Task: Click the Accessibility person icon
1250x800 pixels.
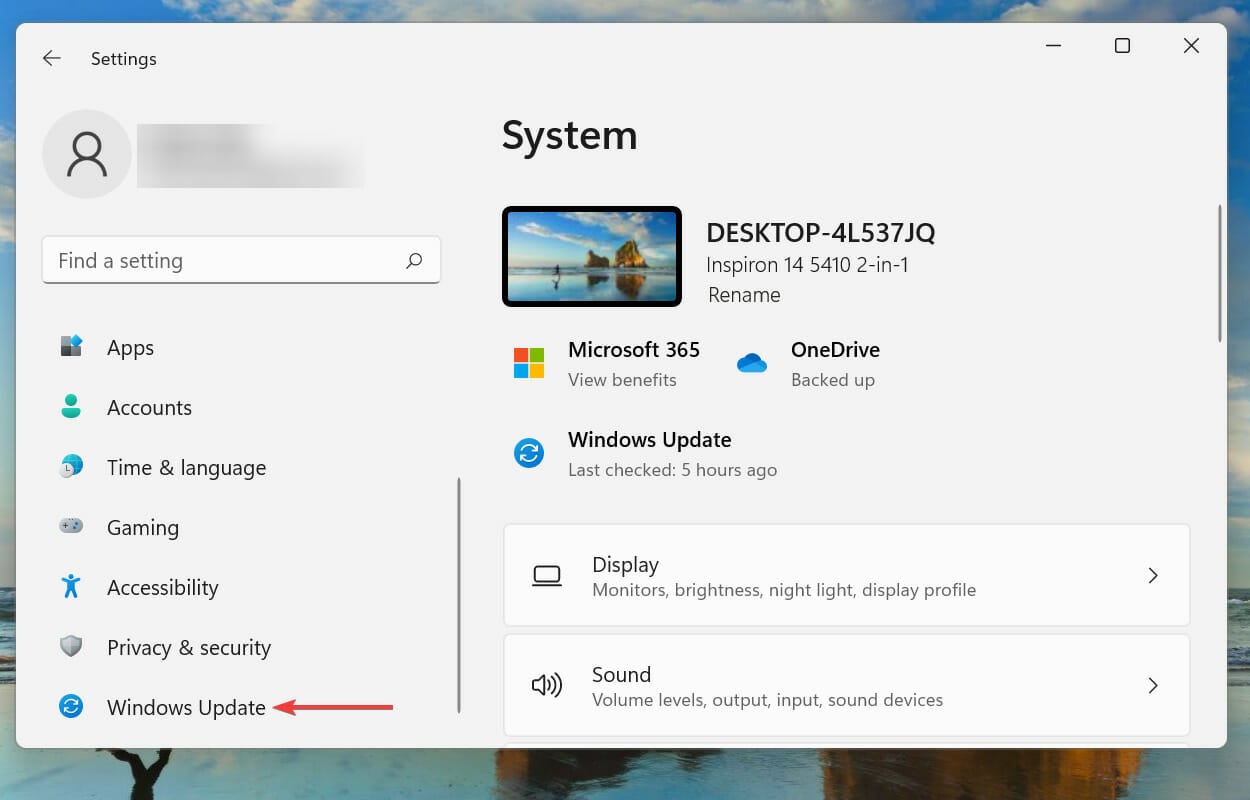Action: [71, 587]
